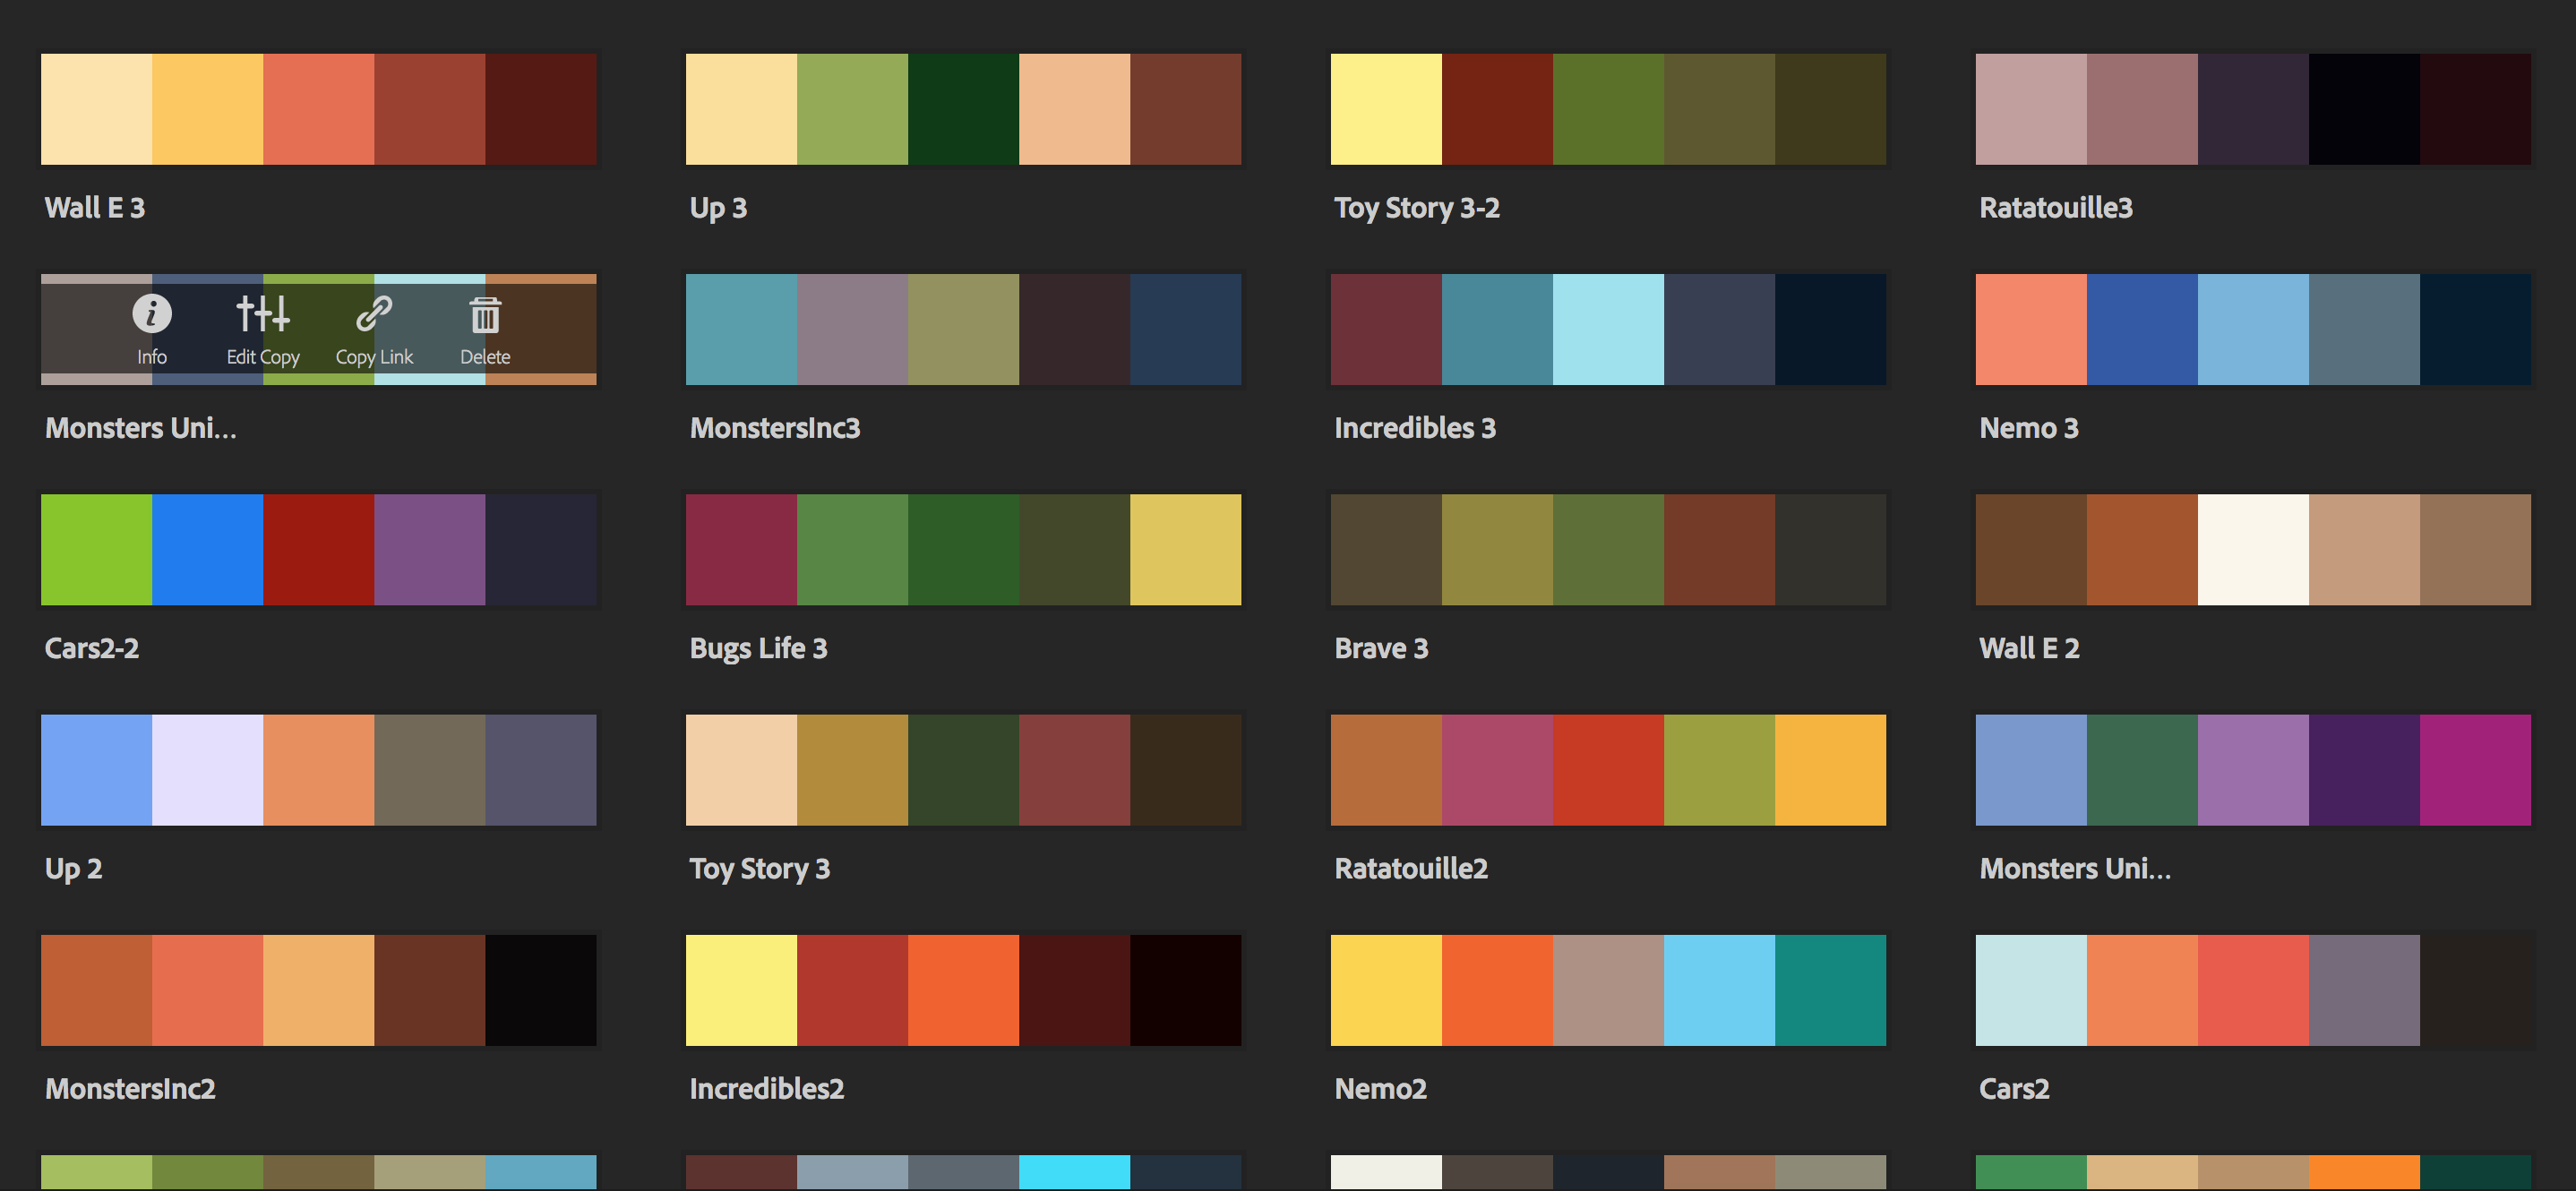
Task: Click the Nemo 3 theme name
Action: click(x=2029, y=428)
